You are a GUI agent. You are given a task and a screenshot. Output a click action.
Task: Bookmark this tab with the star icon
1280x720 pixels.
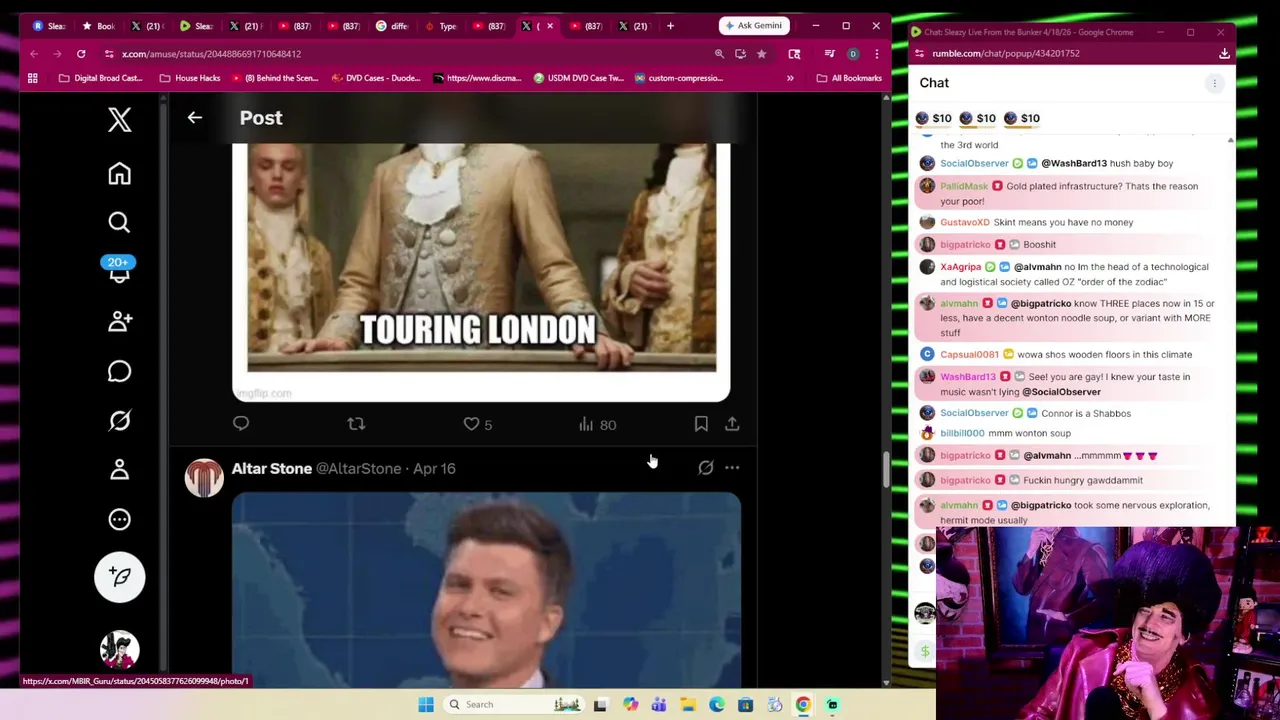(x=762, y=54)
